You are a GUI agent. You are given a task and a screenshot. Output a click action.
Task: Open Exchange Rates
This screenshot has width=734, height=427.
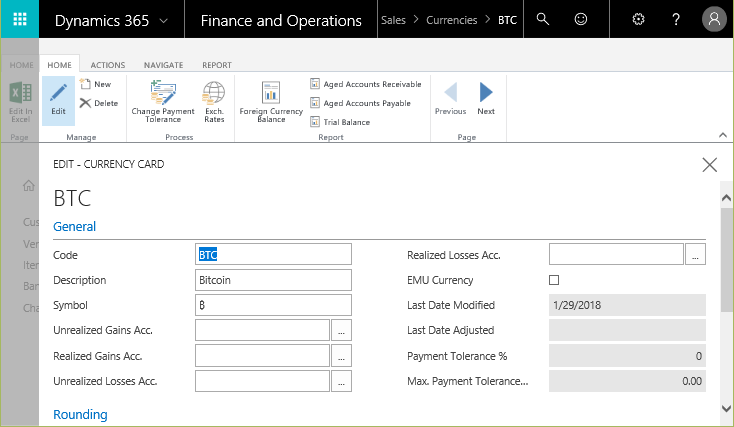(x=214, y=100)
